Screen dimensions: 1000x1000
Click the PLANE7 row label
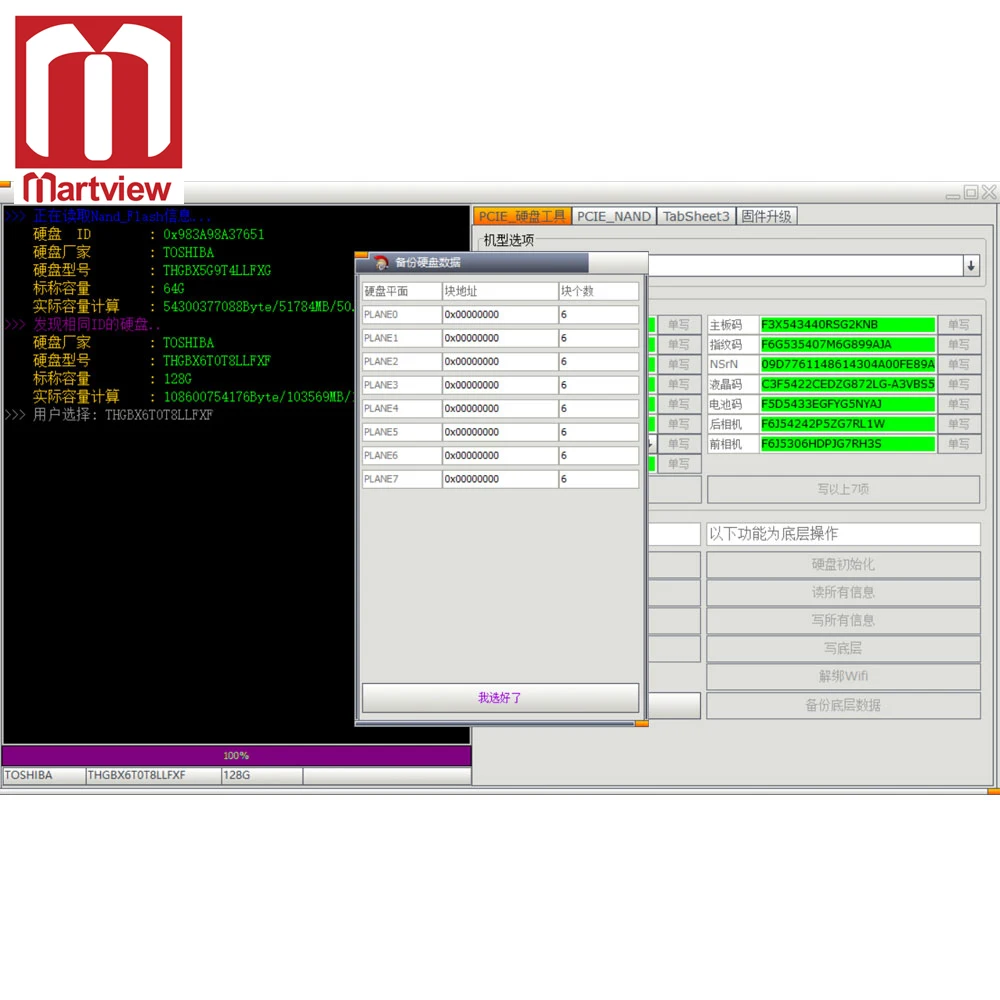click(x=402, y=479)
